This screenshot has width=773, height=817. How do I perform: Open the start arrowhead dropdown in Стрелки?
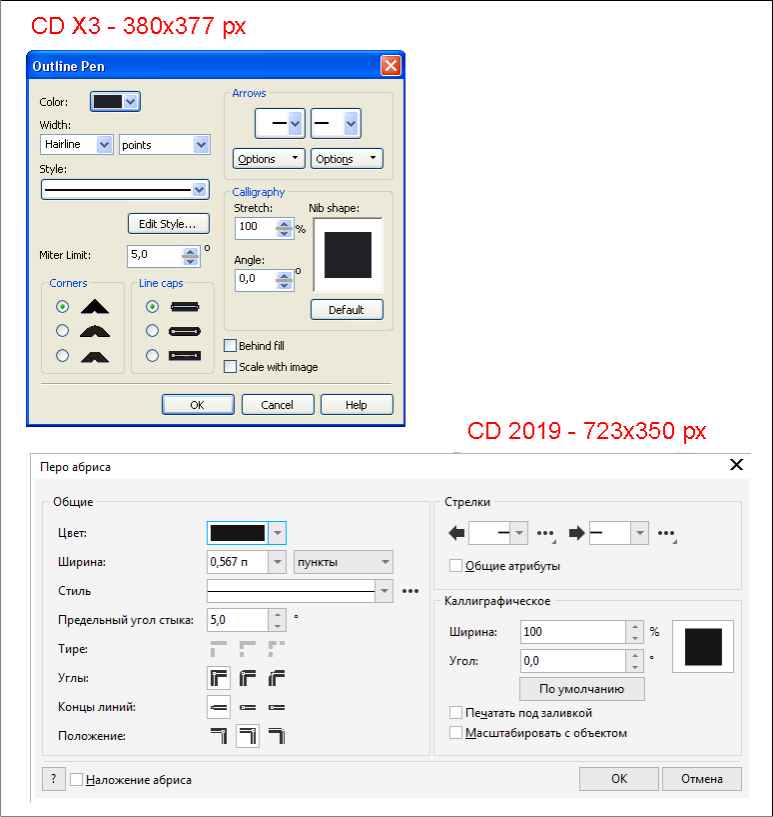click(519, 533)
